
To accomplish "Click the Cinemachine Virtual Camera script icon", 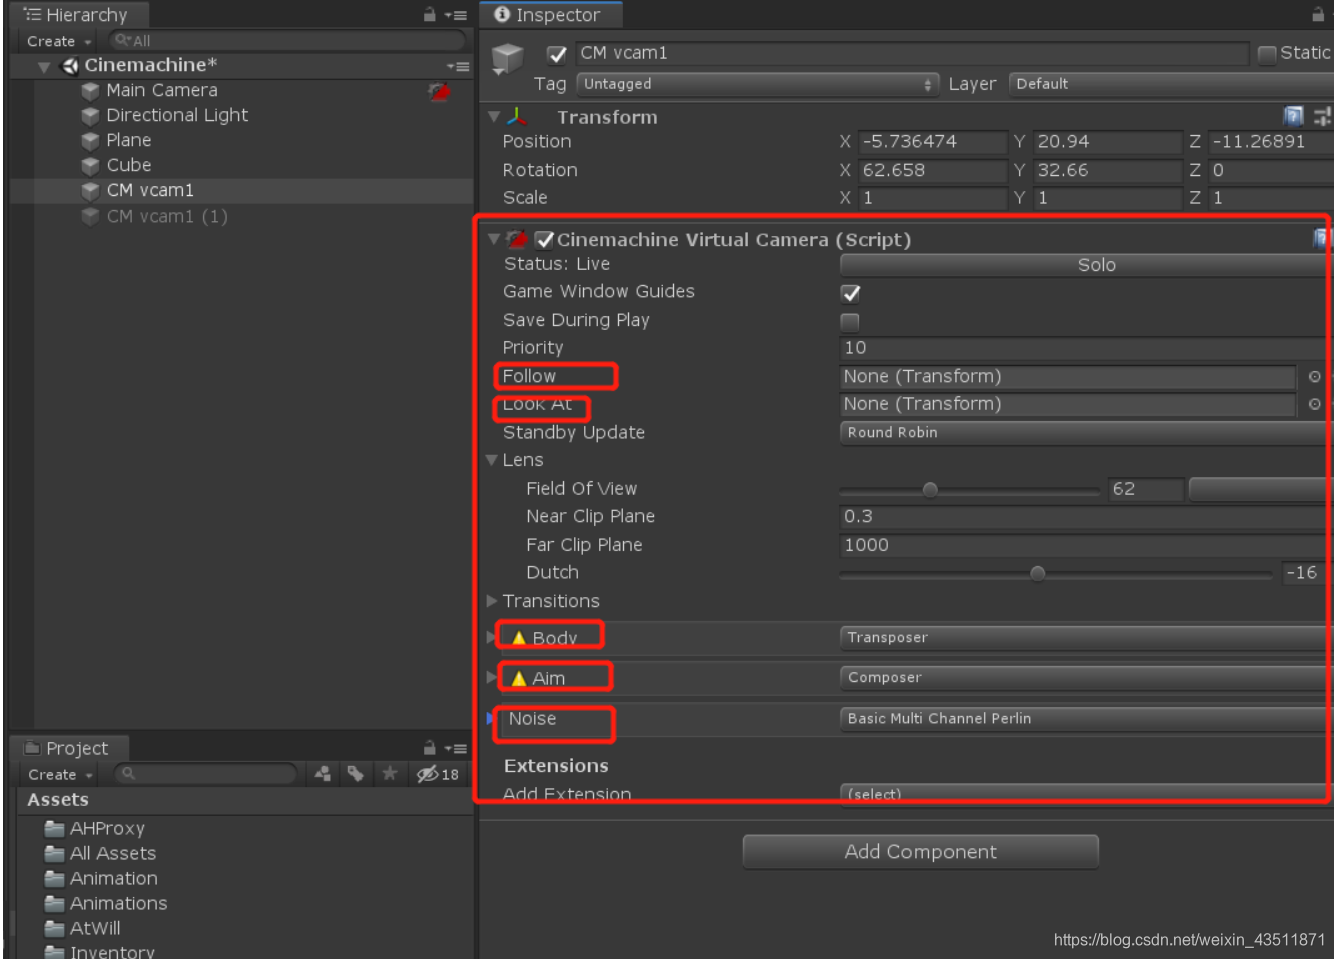I will point(516,239).
